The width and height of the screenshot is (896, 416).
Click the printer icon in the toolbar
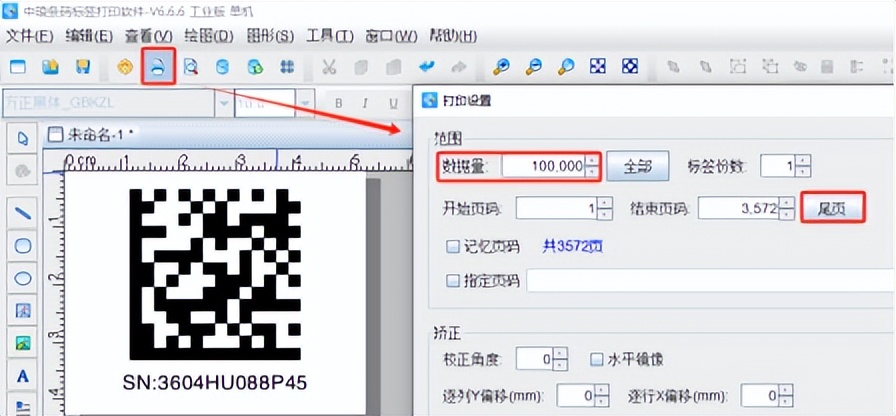tap(158, 67)
